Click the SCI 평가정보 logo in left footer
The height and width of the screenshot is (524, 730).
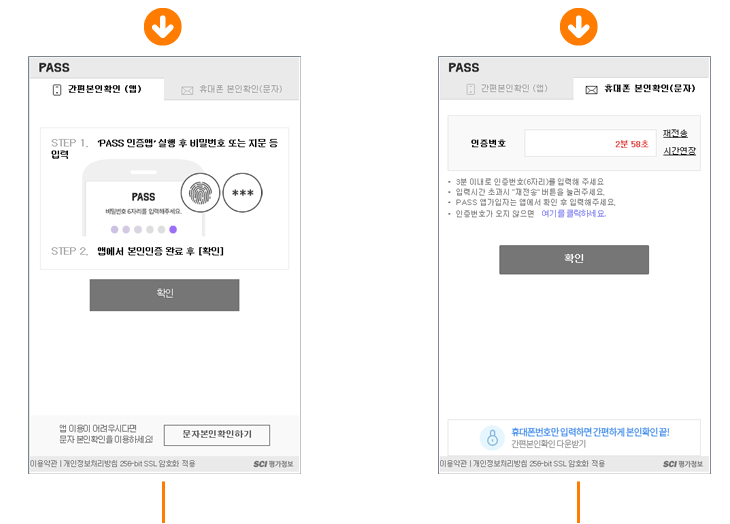tap(274, 464)
